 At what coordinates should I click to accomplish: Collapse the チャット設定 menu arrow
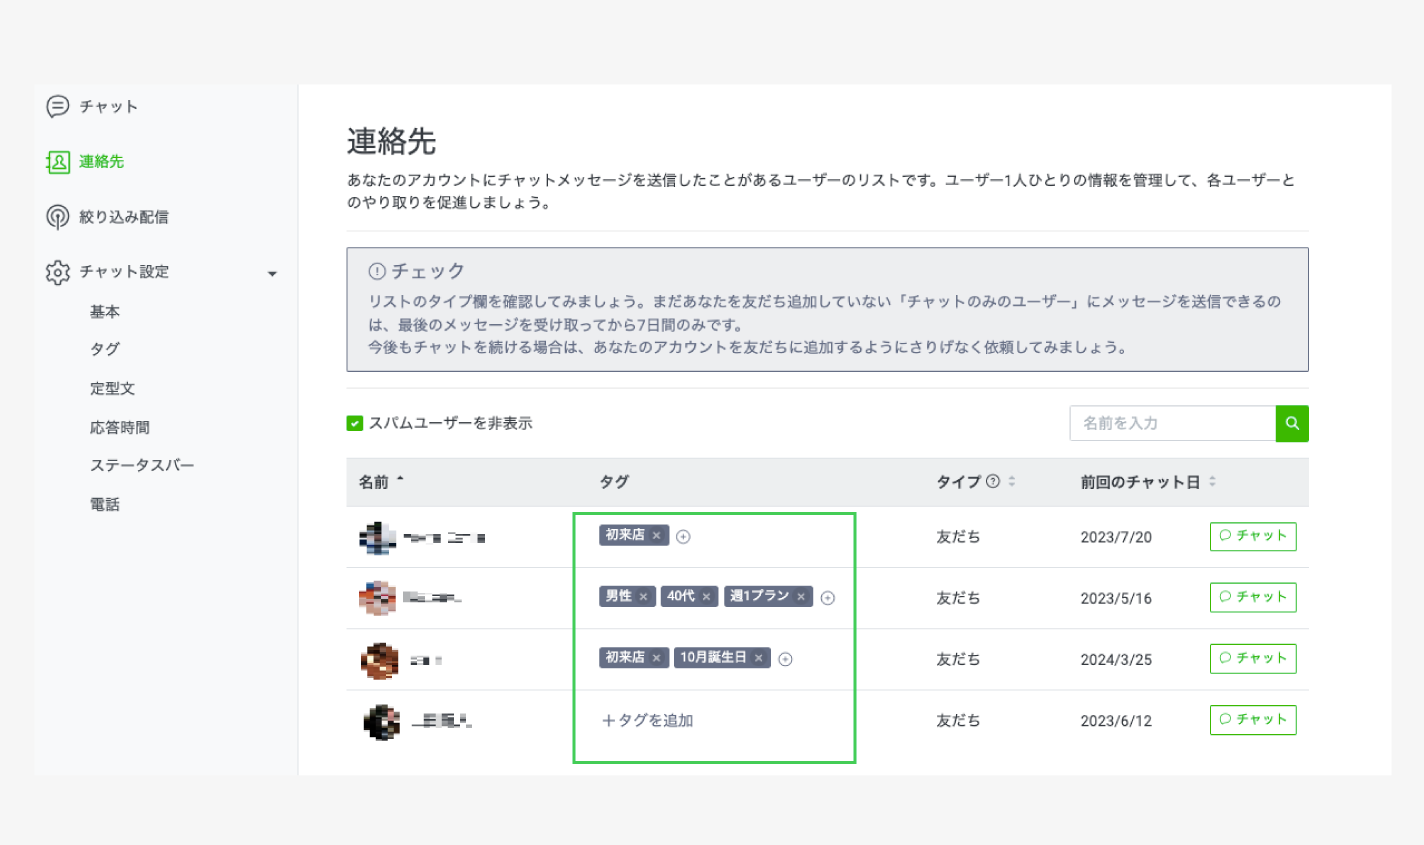tap(272, 273)
